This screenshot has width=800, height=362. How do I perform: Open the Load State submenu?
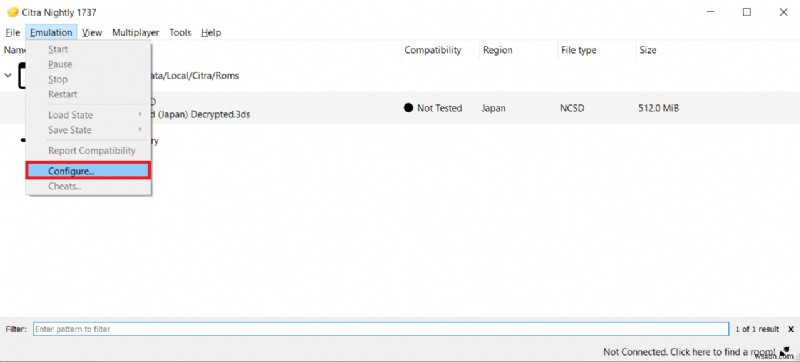[88, 115]
